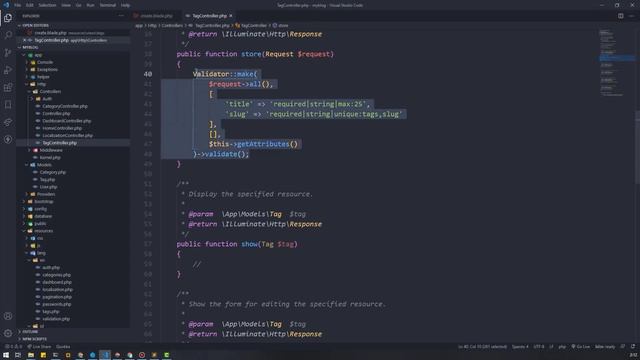Collapse the Models folder
Viewport: 640px width, 360px height.
pyautogui.click(x=44, y=165)
